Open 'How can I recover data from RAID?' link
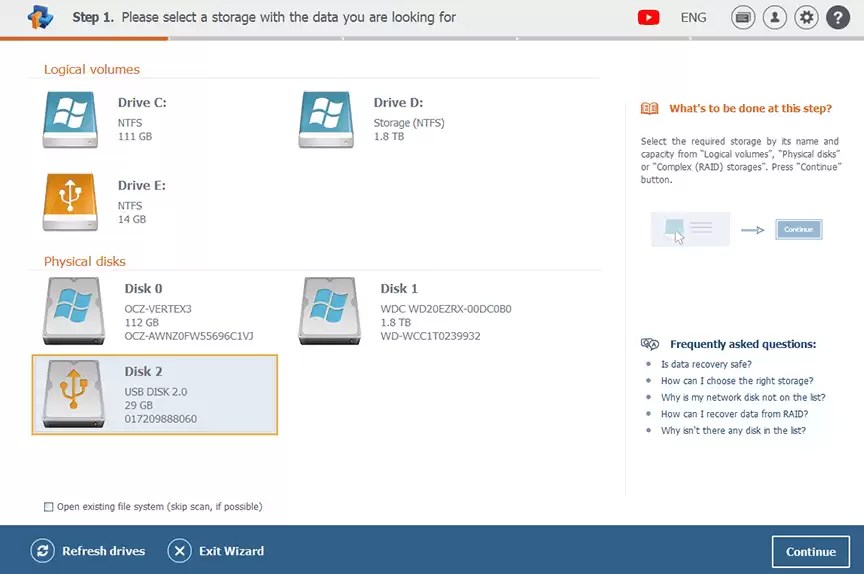 pos(734,414)
